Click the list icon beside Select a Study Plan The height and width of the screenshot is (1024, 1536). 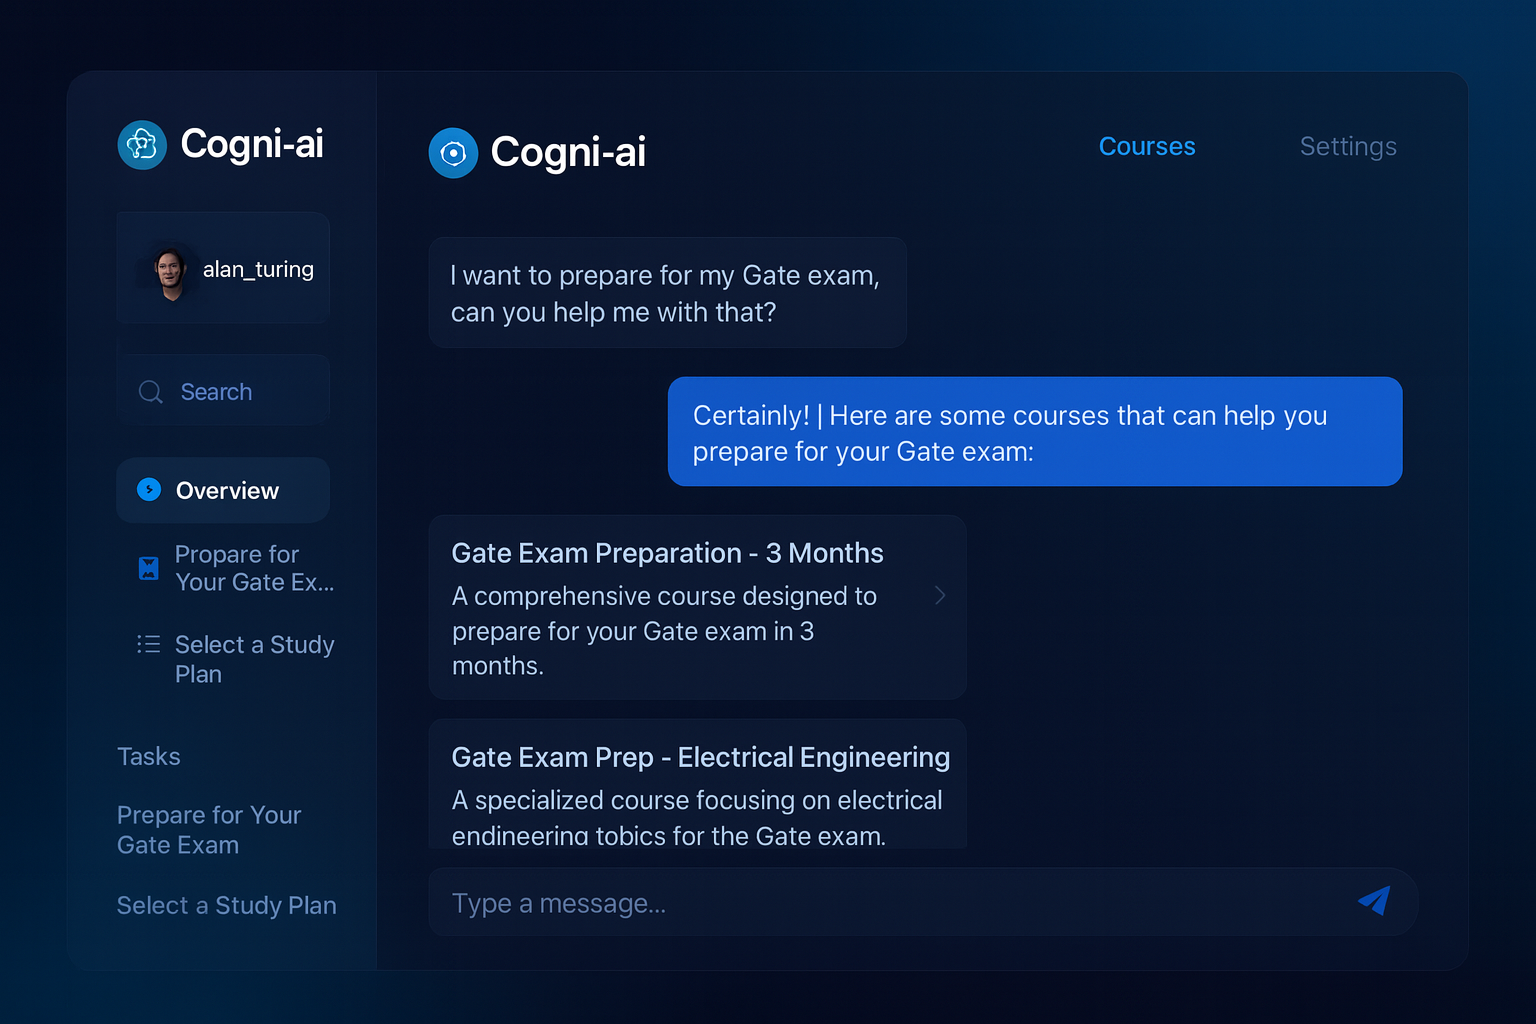tap(148, 645)
